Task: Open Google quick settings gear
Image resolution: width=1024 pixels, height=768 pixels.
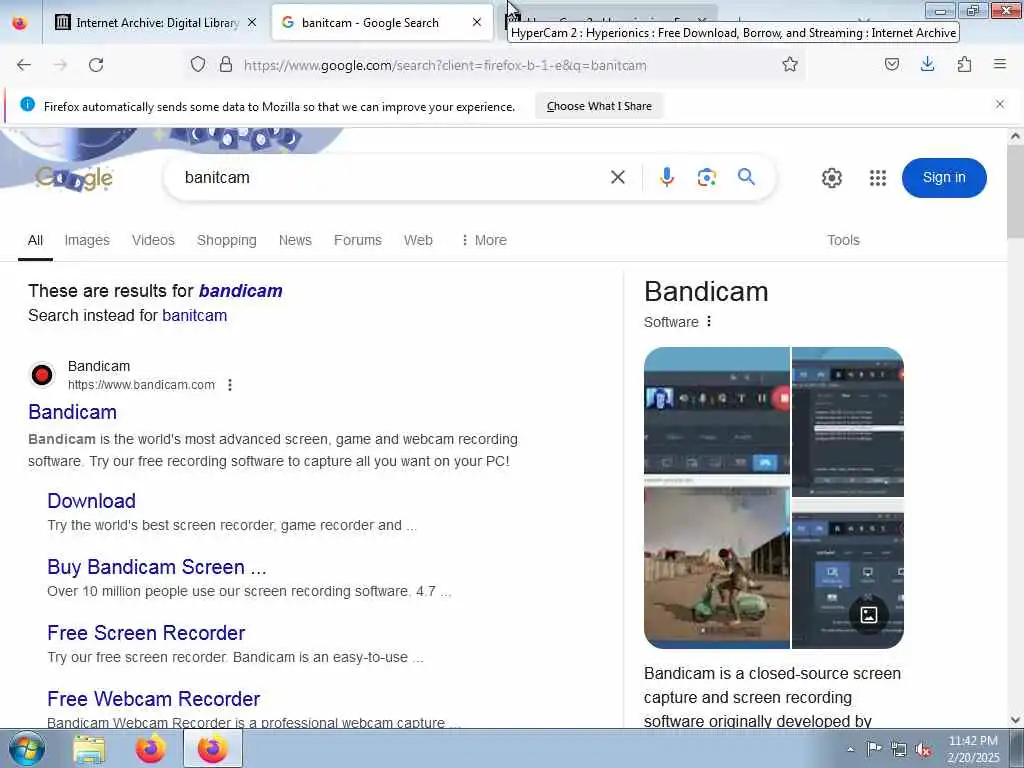Action: tap(831, 178)
